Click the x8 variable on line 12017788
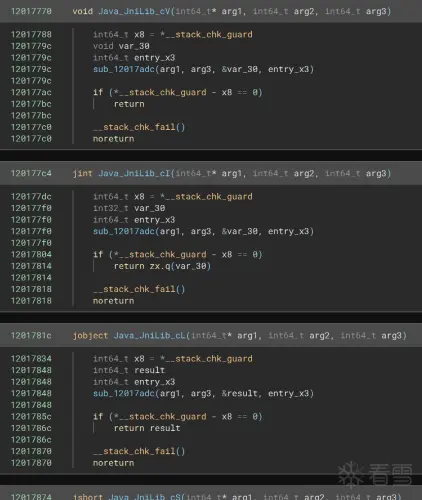Image resolution: width=422 pixels, height=500 pixels. click(139, 35)
